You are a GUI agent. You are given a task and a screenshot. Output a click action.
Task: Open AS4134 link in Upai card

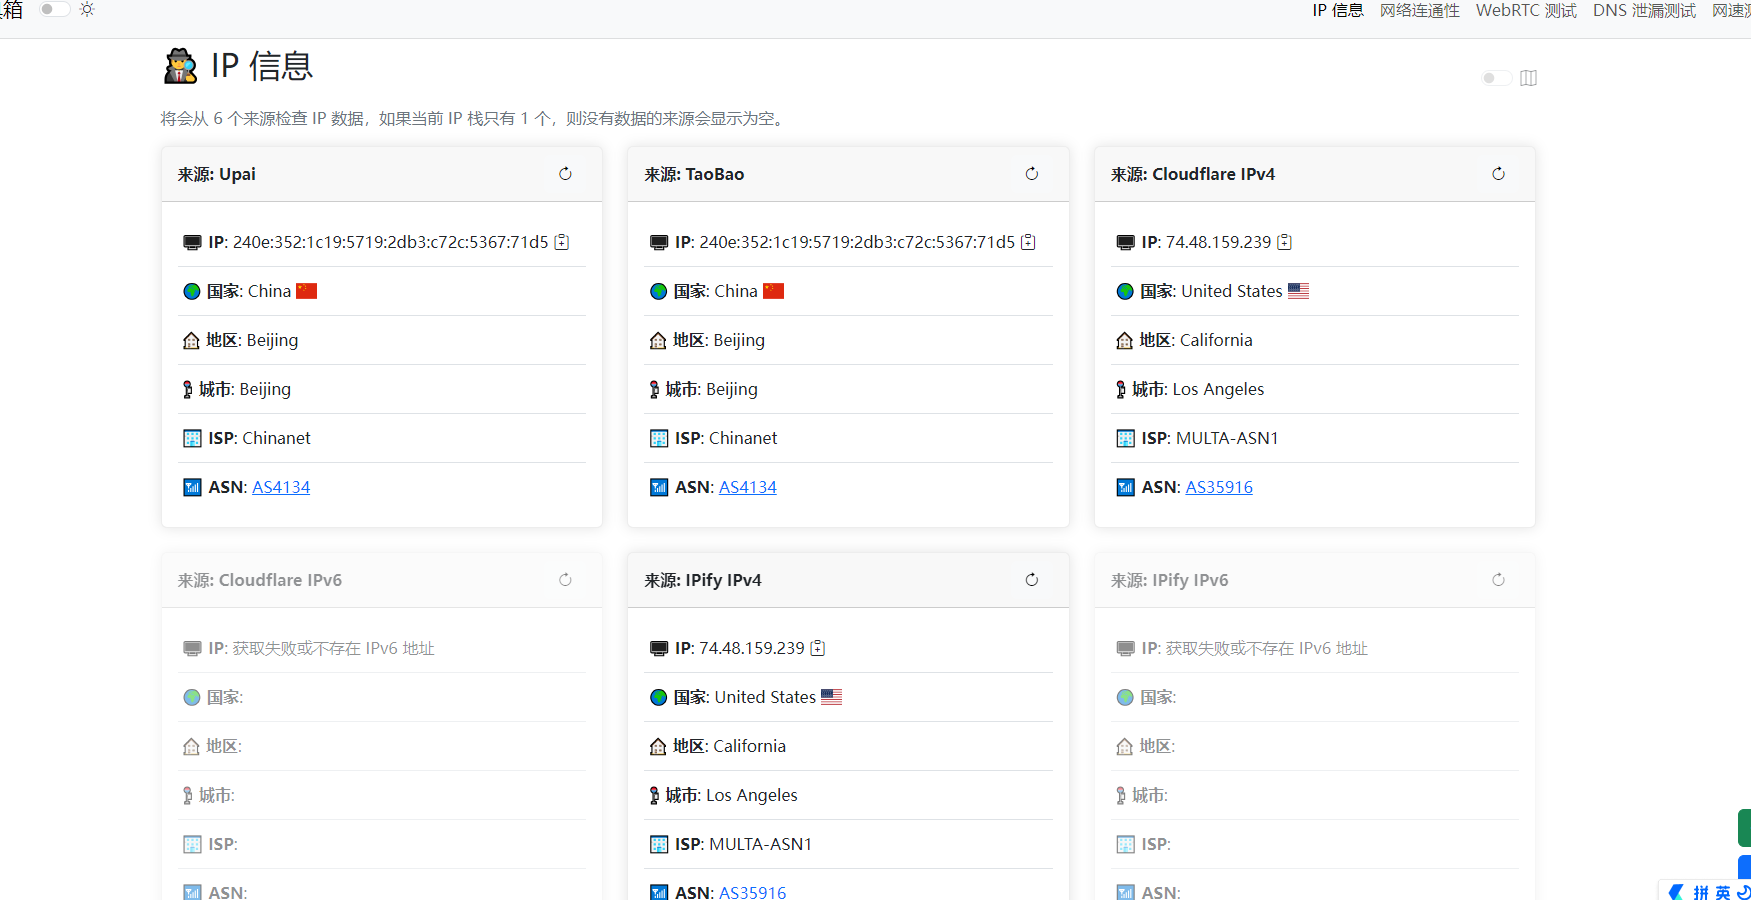281,487
